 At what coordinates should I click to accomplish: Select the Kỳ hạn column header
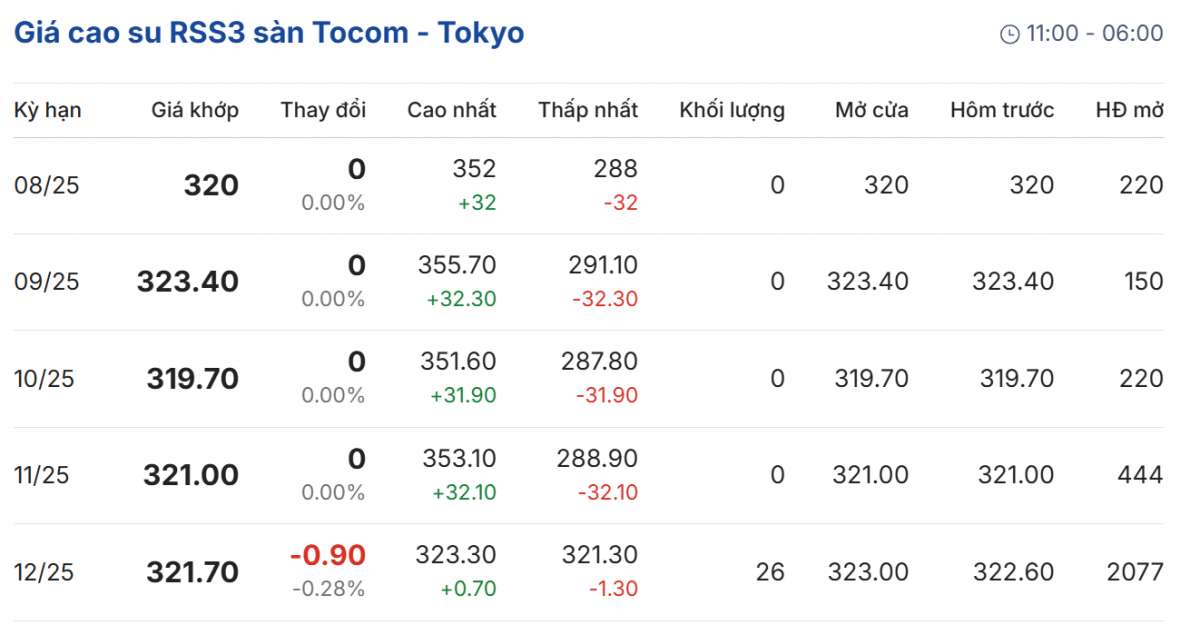pos(47,110)
